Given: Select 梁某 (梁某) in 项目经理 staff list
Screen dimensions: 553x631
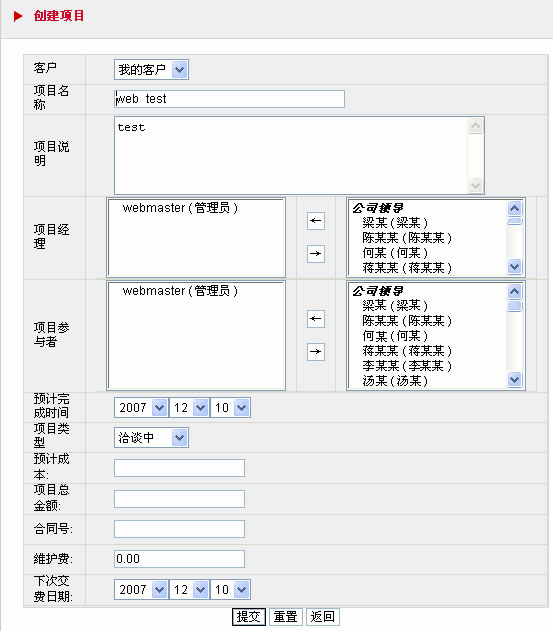Looking at the screenshot, I should tap(395, 223).
